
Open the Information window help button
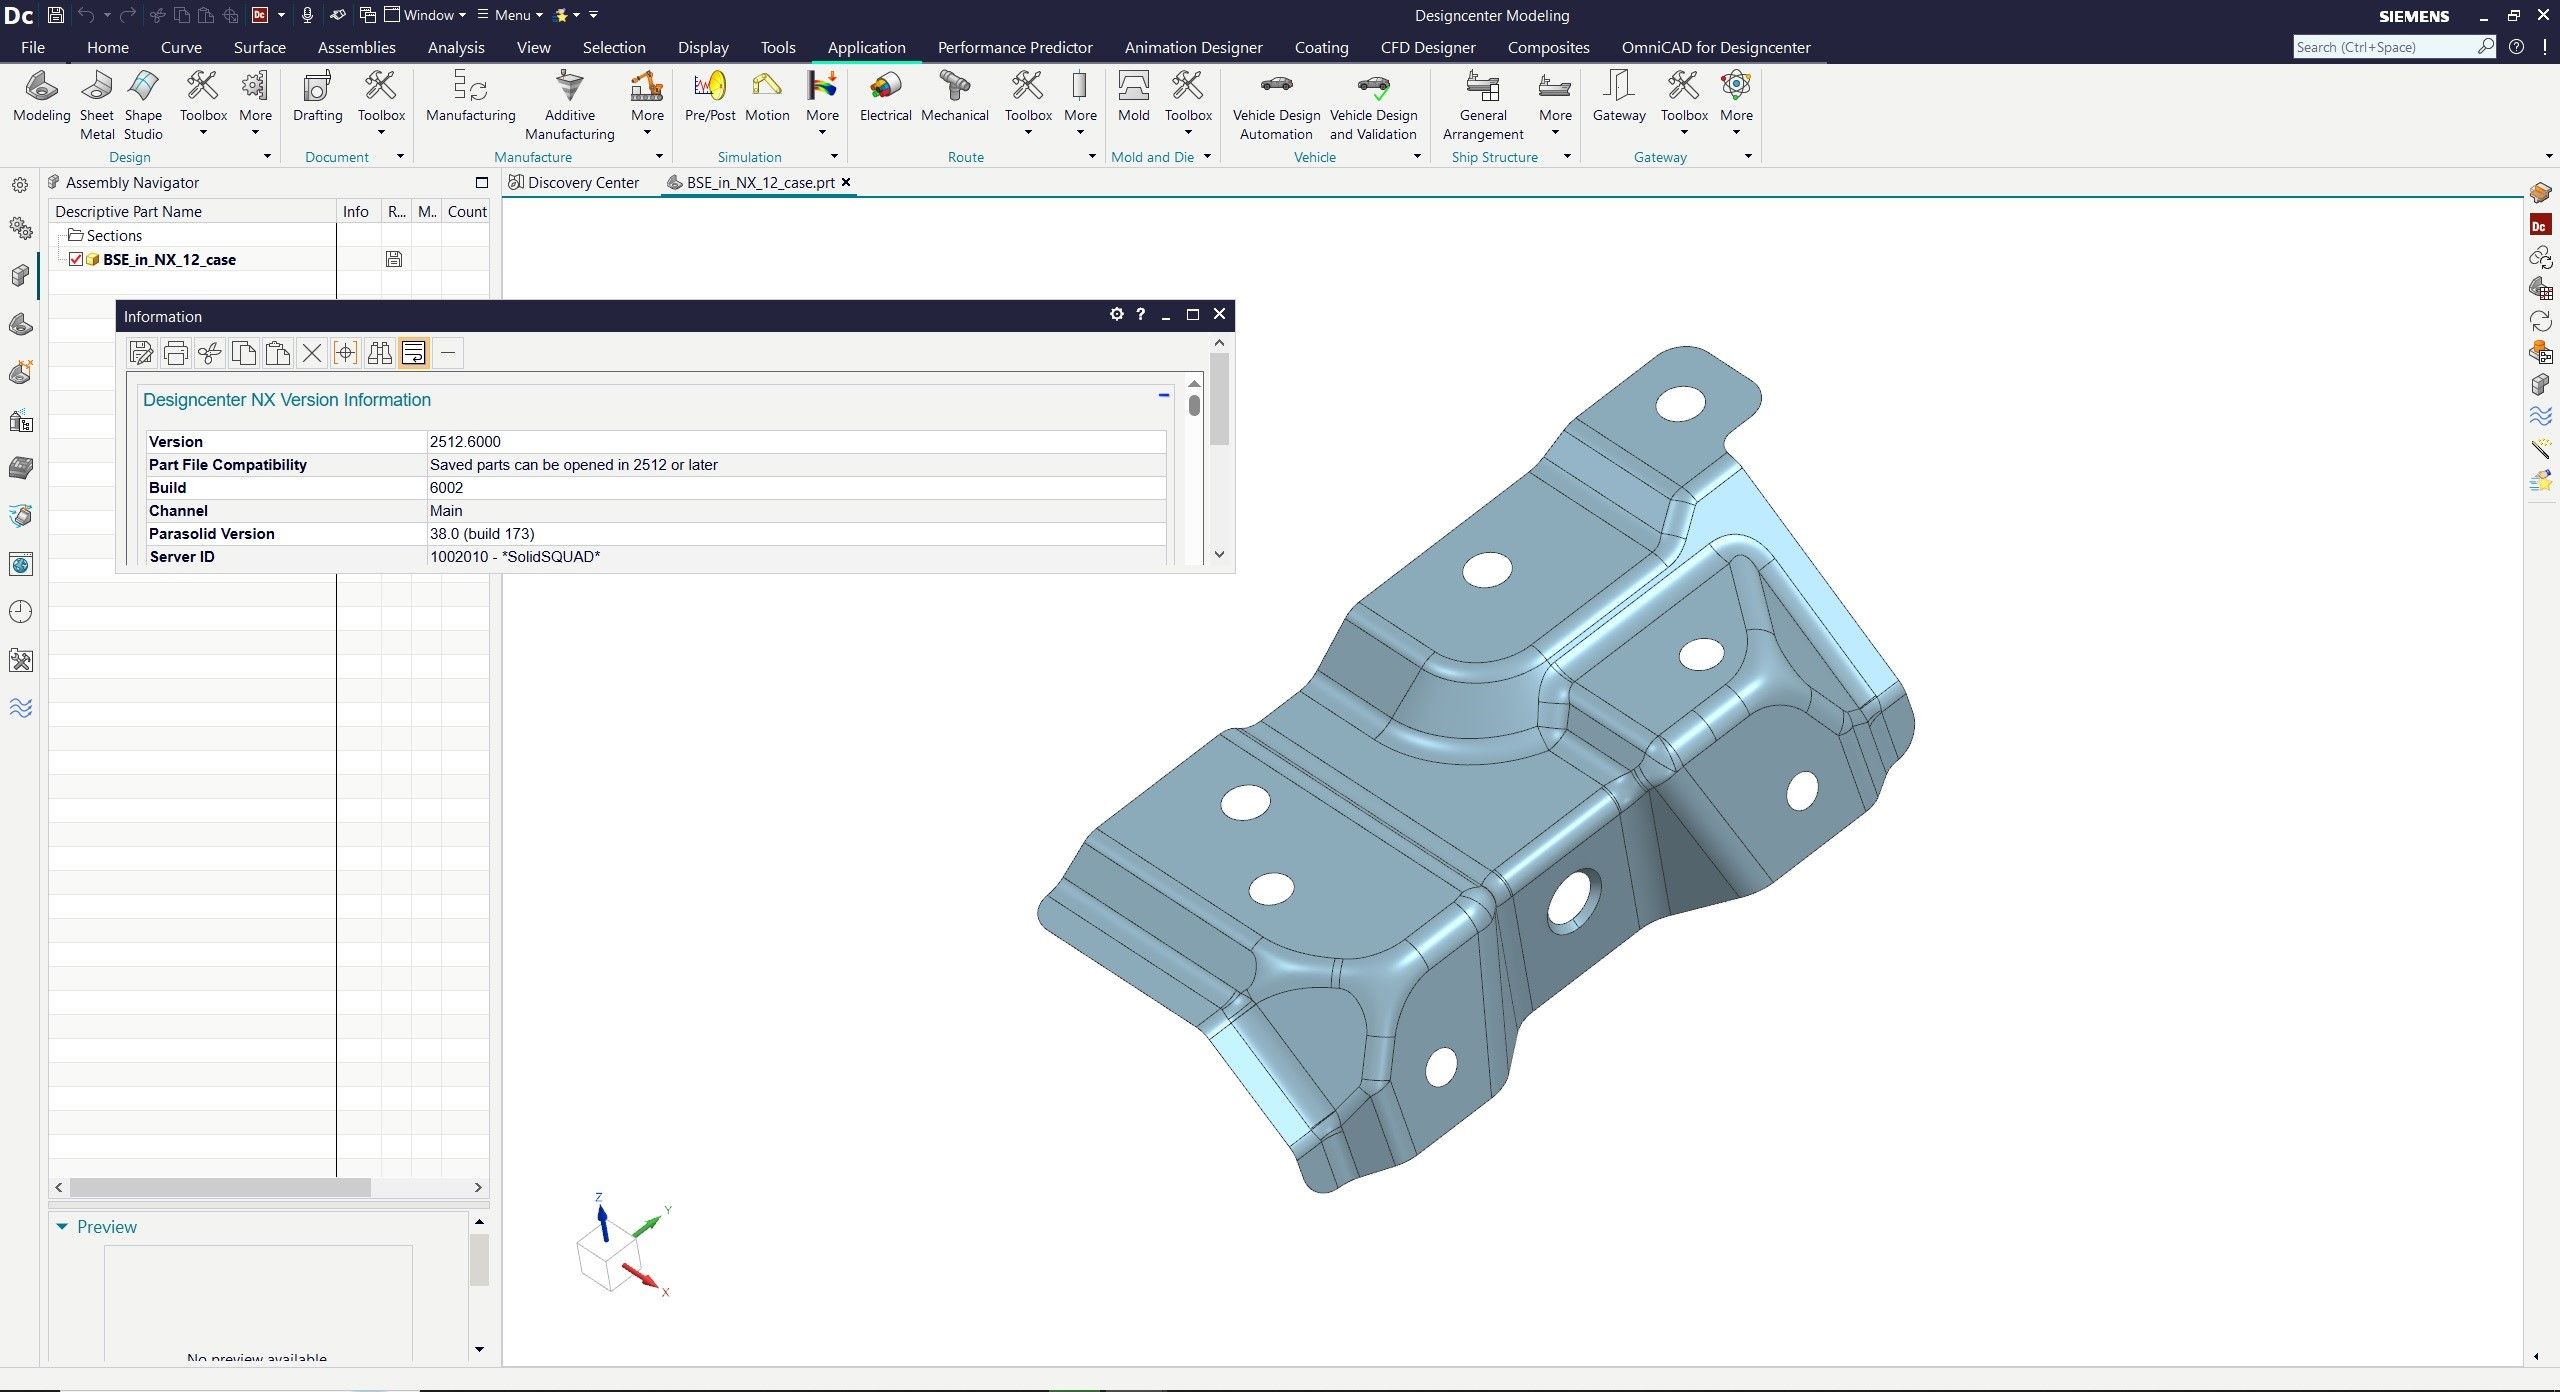pos(1140,314)
